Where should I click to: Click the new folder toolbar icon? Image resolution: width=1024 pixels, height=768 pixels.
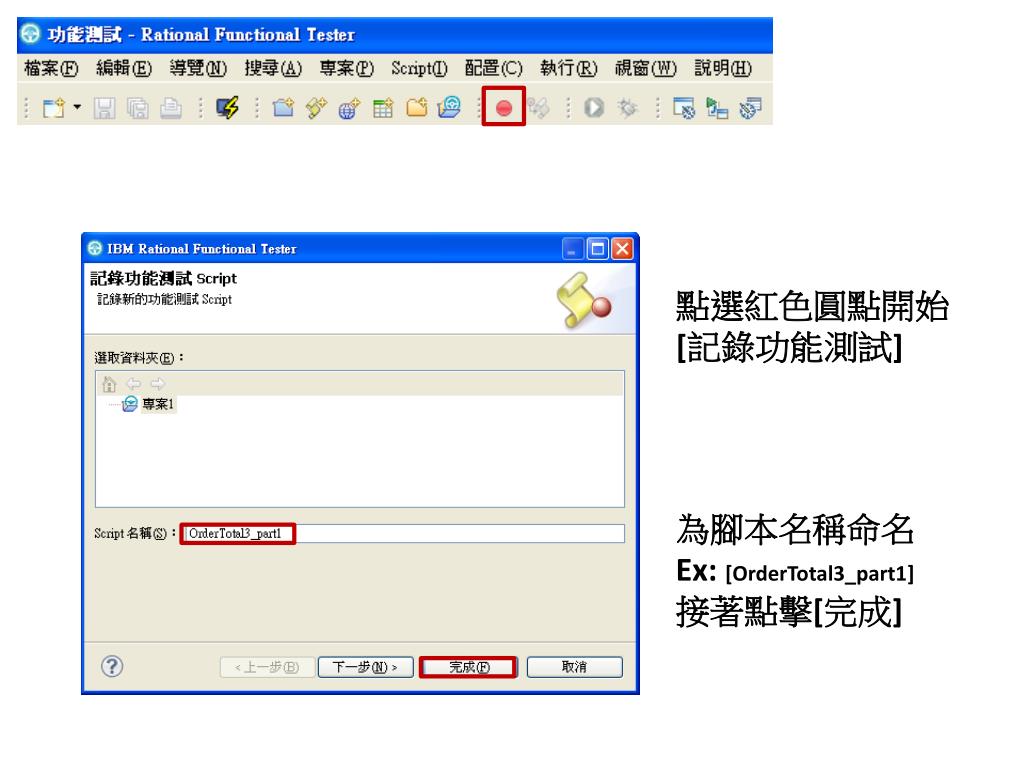[417, 107]
